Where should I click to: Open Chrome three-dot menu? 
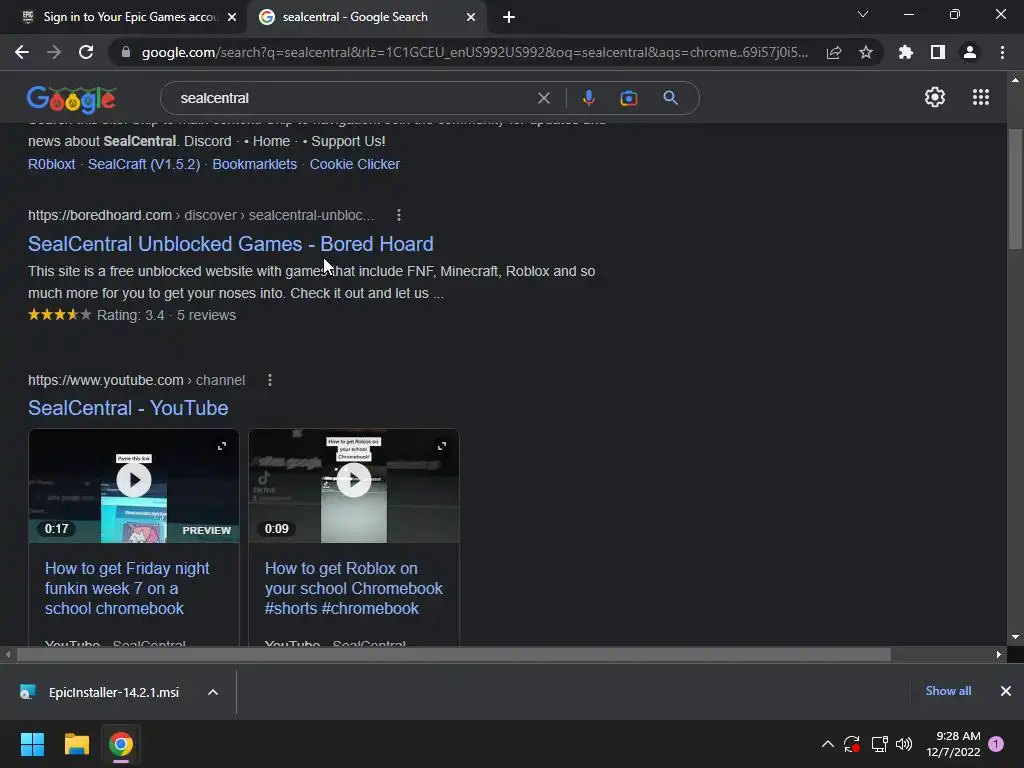[1002, 52]
